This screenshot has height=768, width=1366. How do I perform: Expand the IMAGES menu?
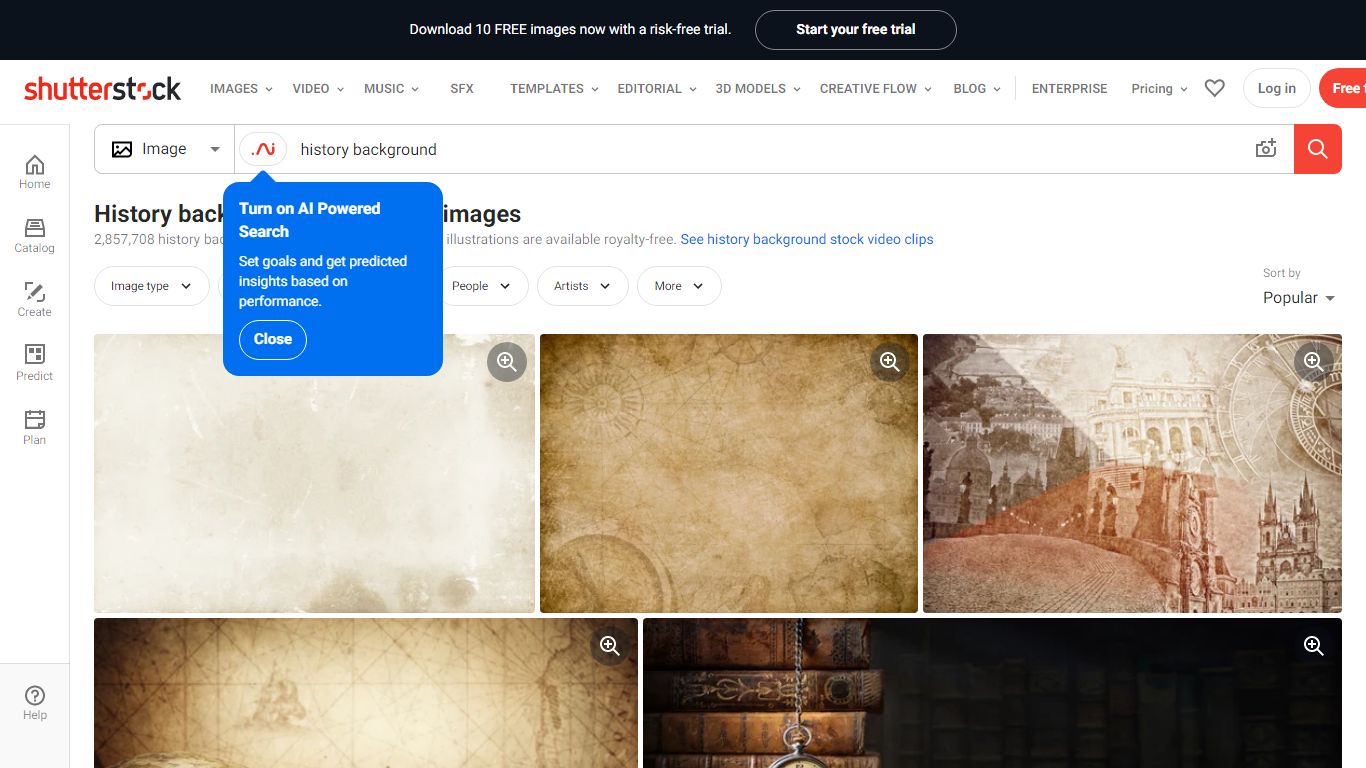point(241,89)
